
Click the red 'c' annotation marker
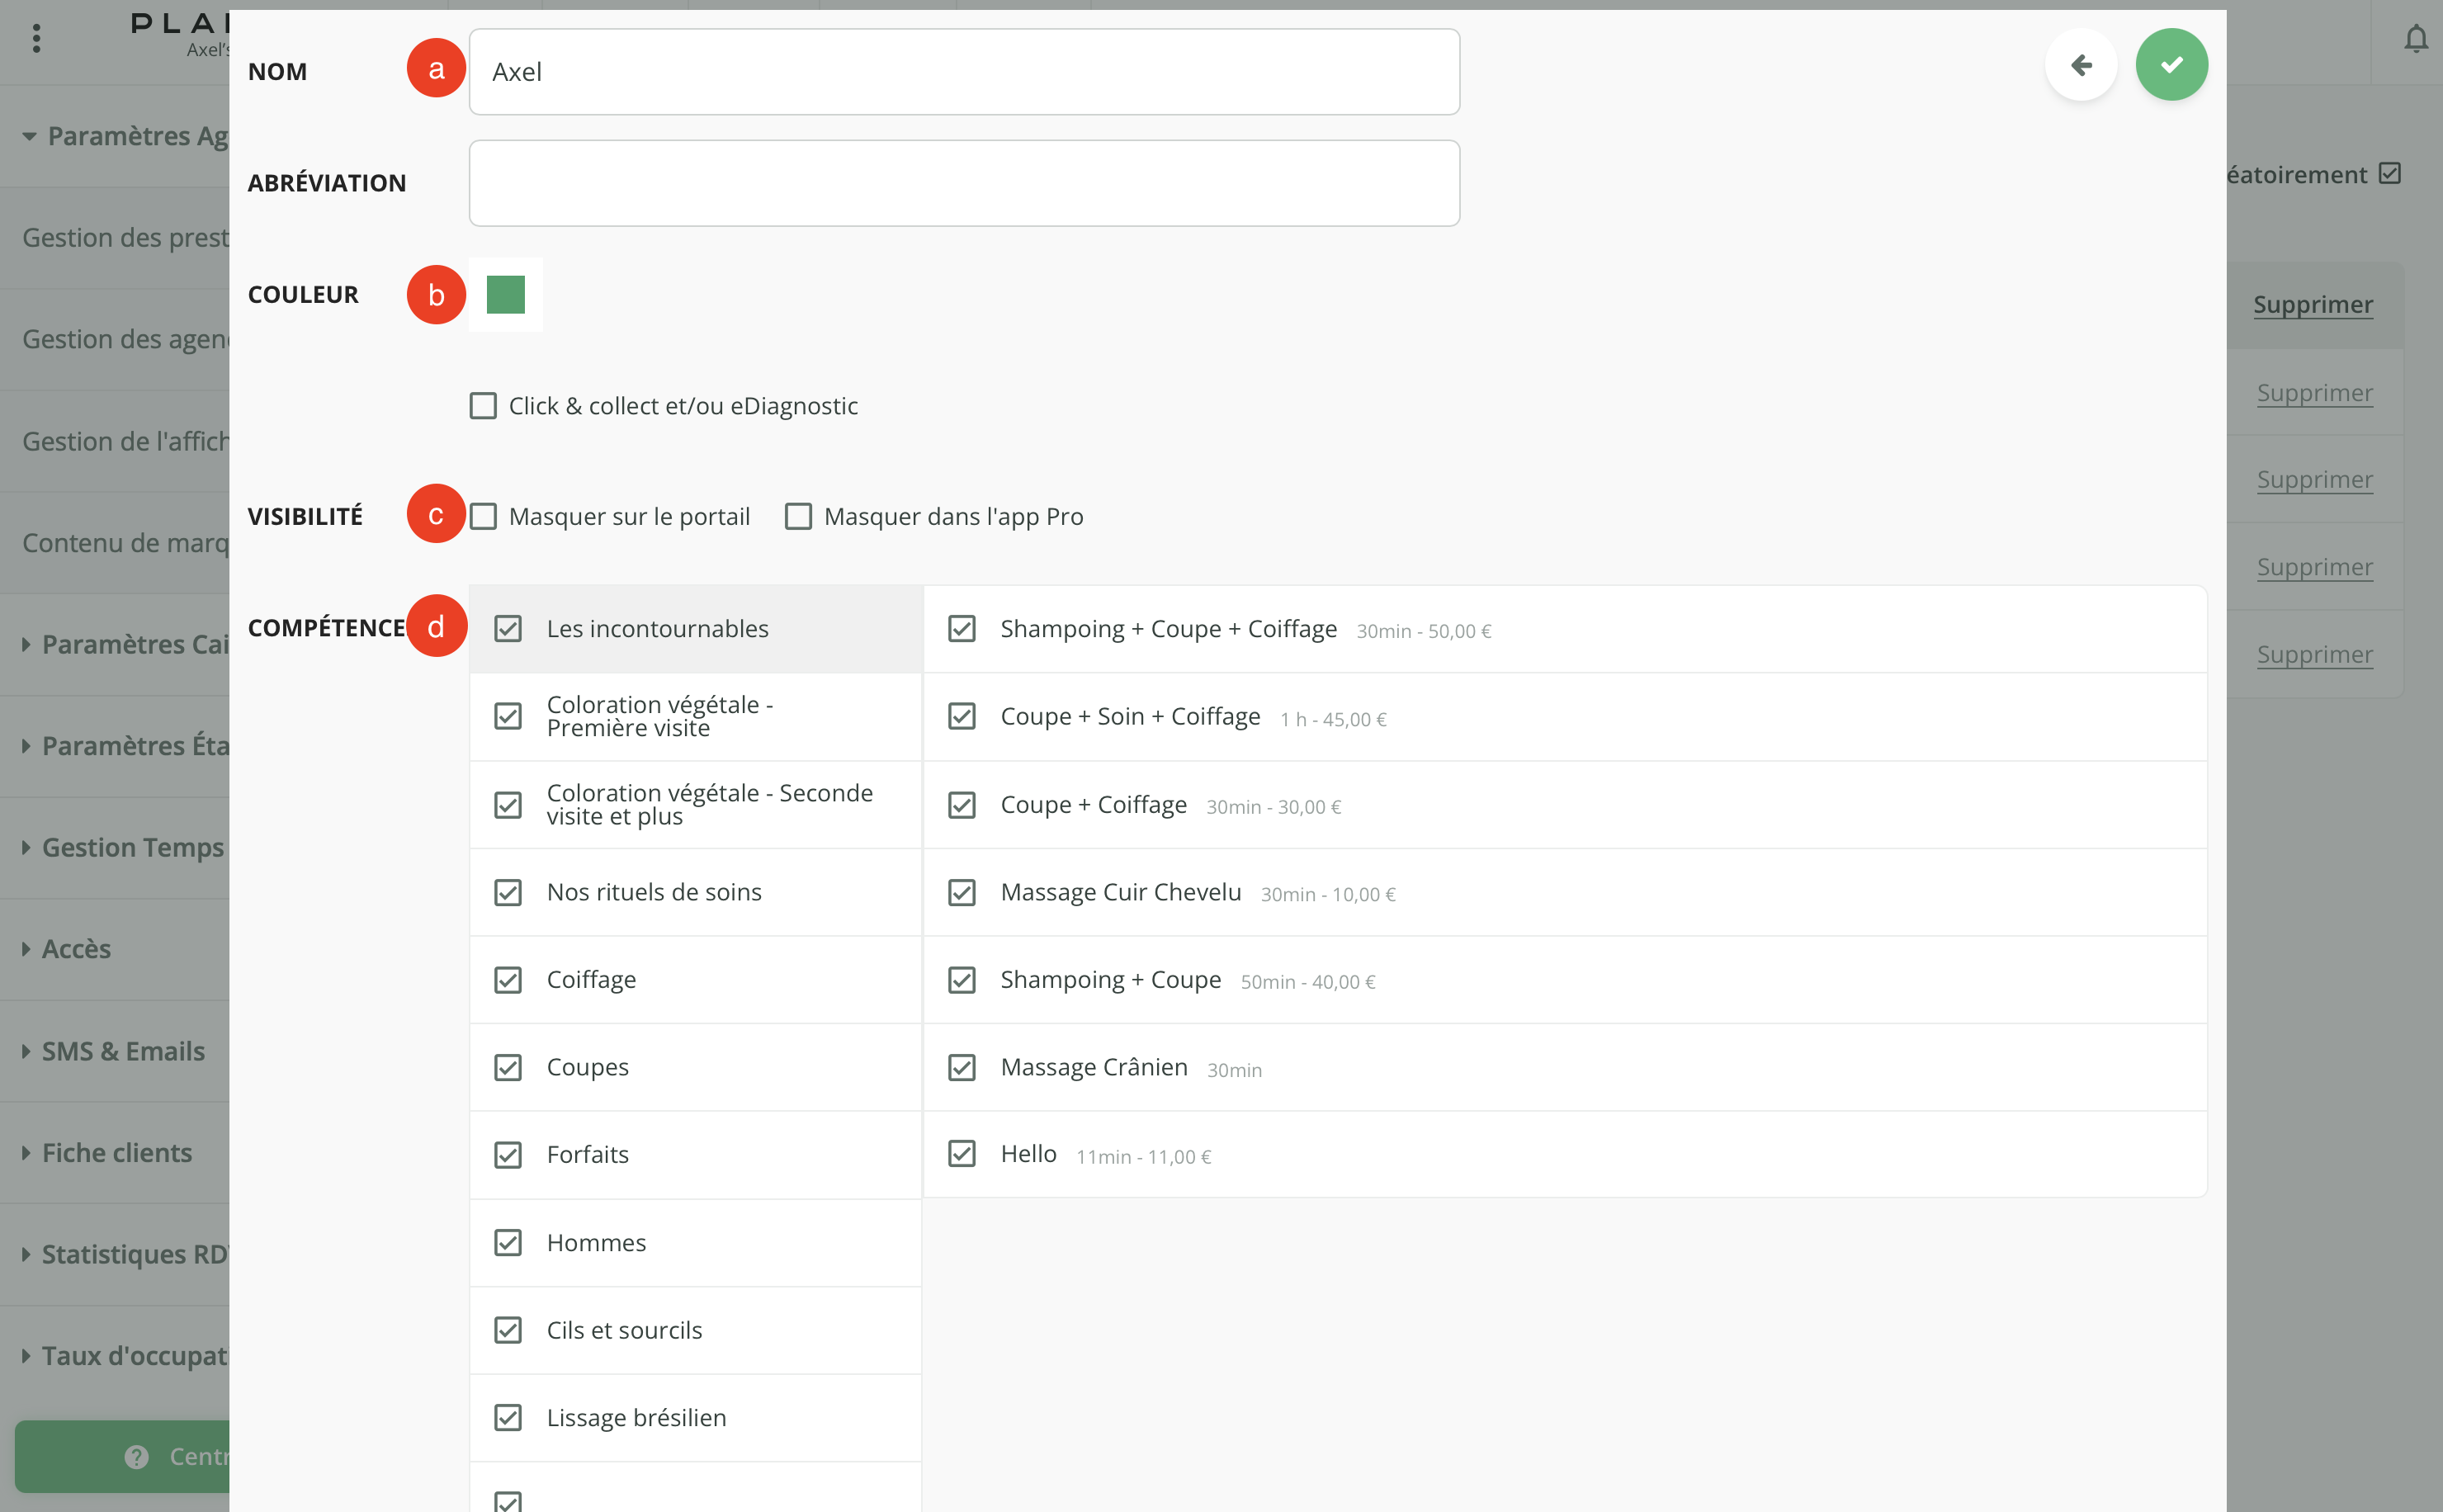point(436,514)
